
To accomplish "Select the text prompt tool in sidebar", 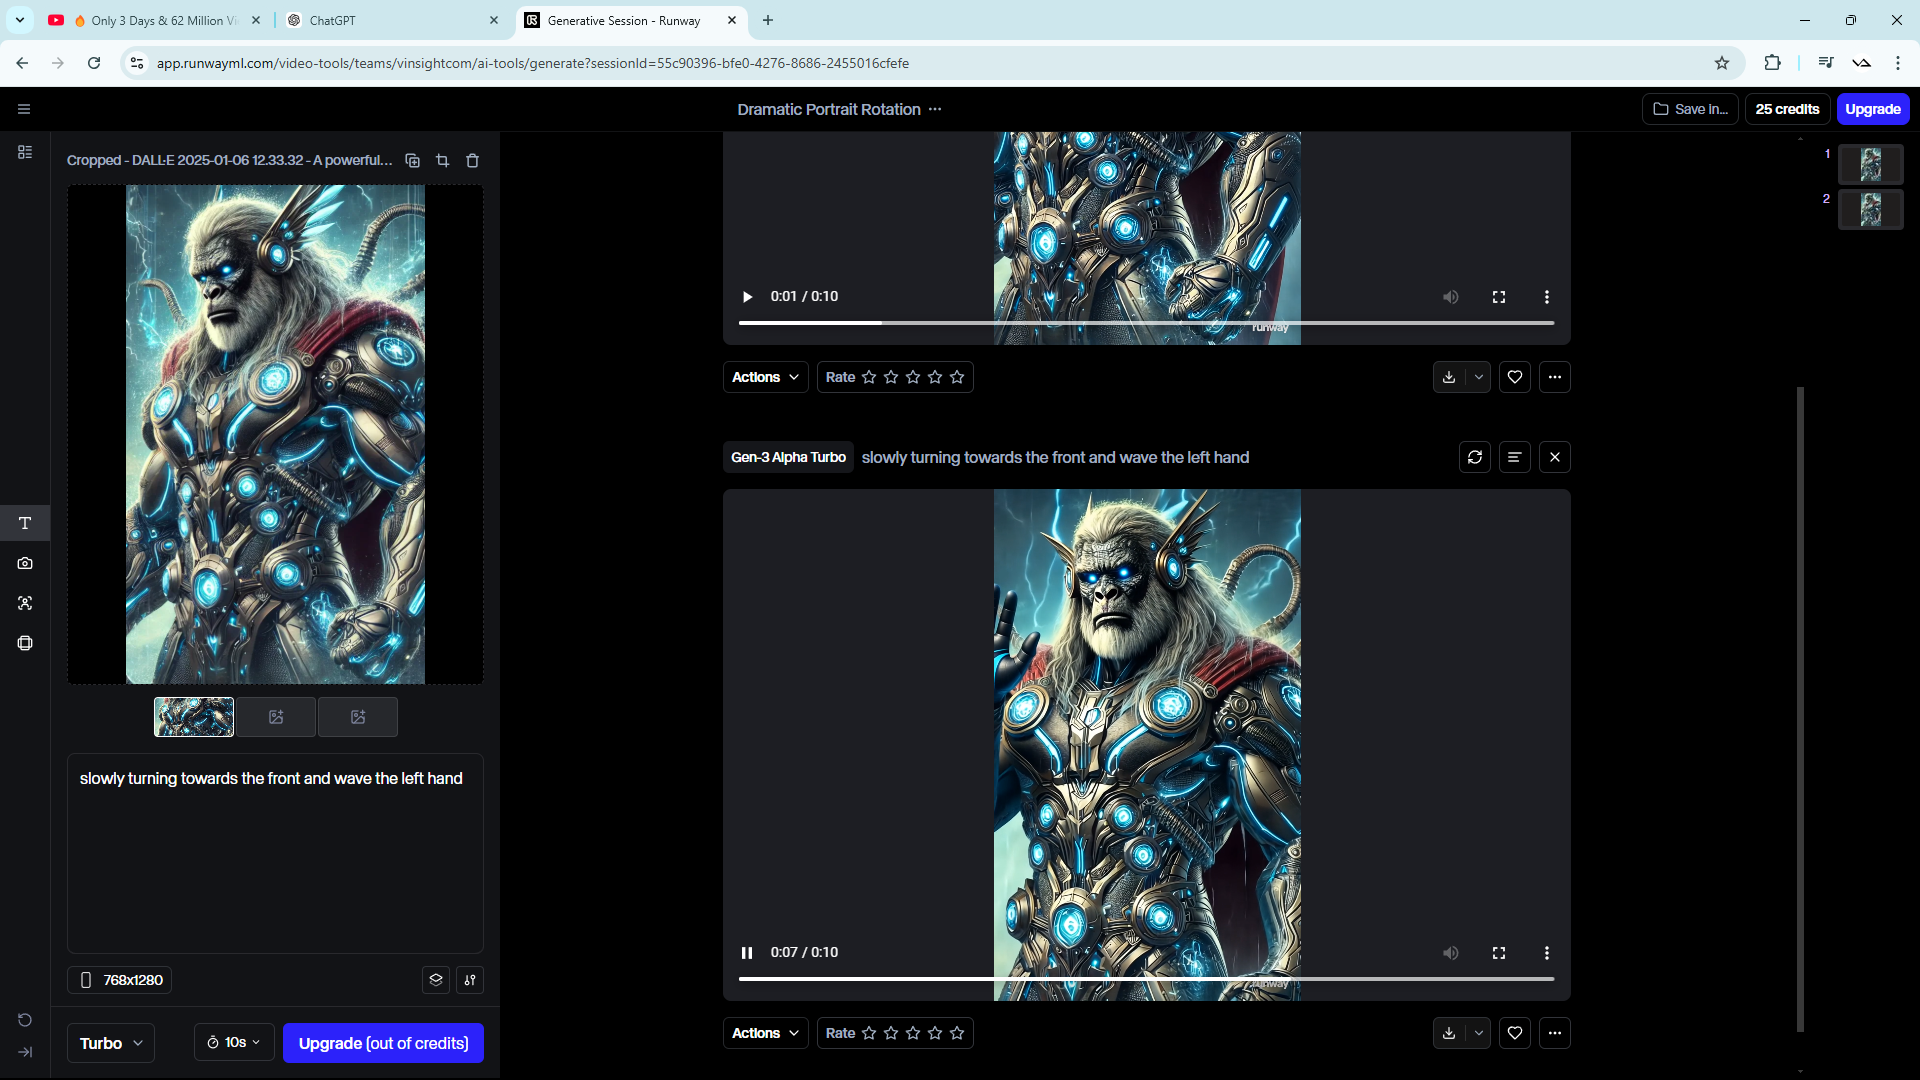I will (x=25, y=523).
